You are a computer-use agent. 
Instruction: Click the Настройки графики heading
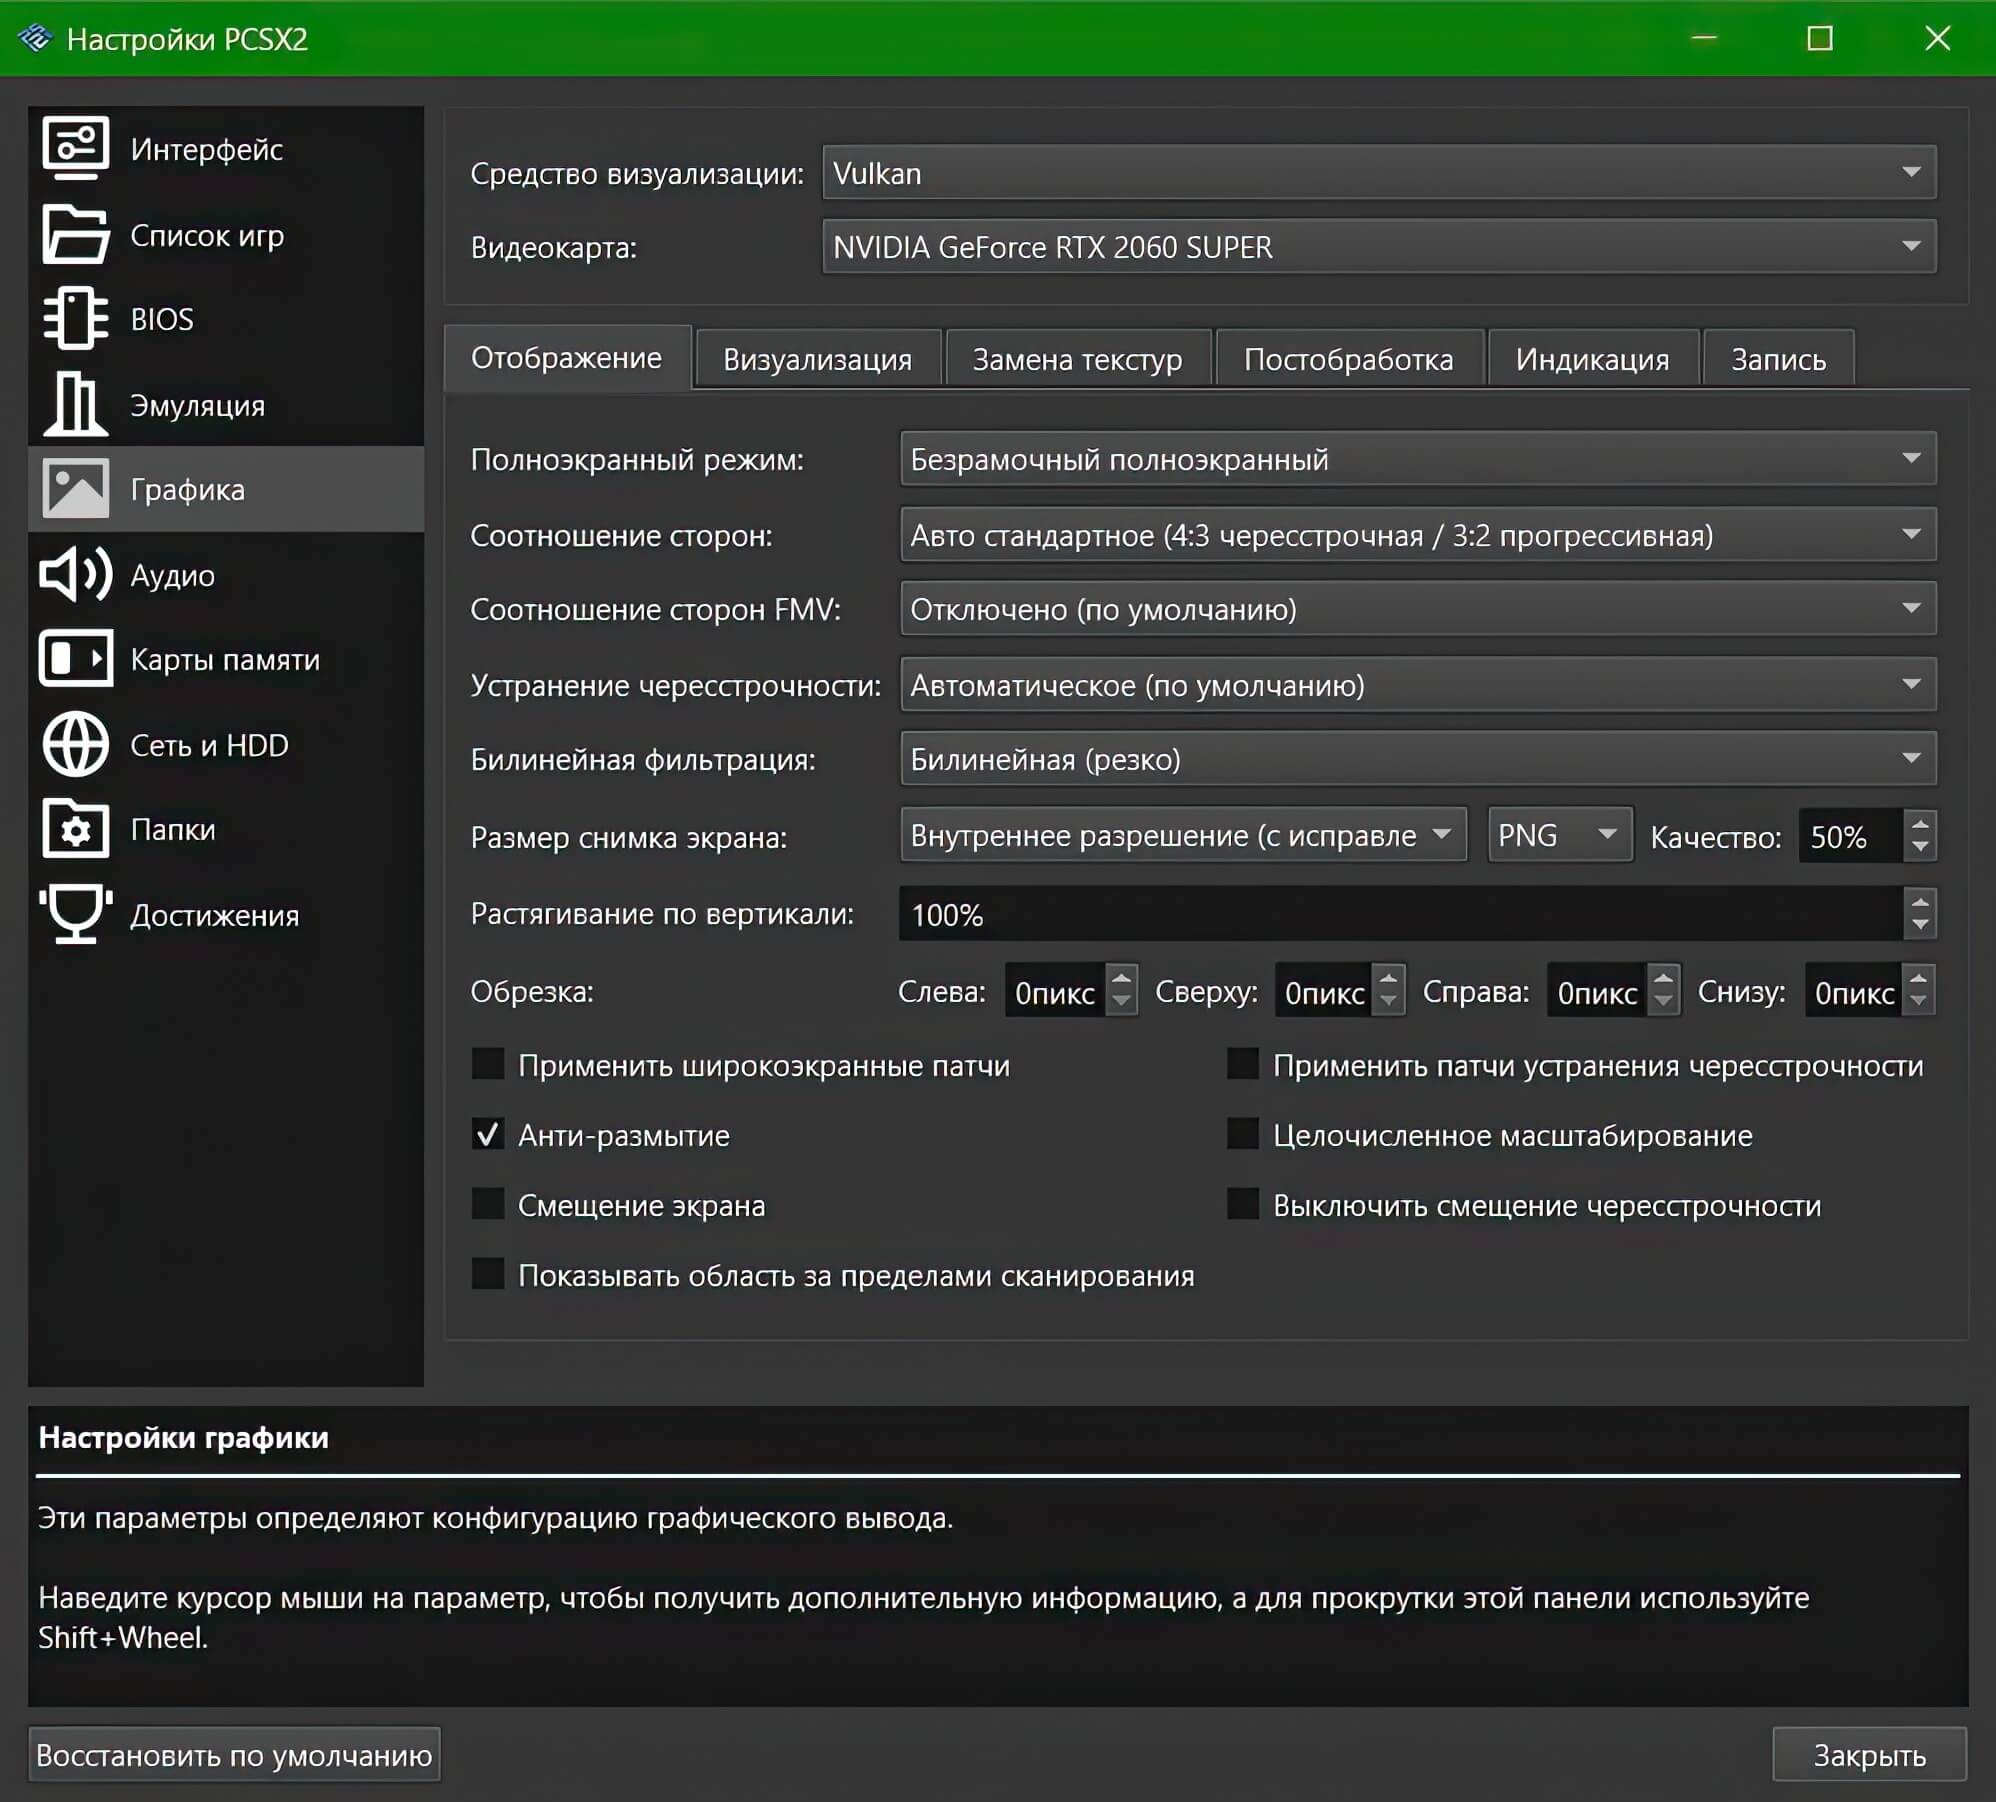pos(184,1437)
